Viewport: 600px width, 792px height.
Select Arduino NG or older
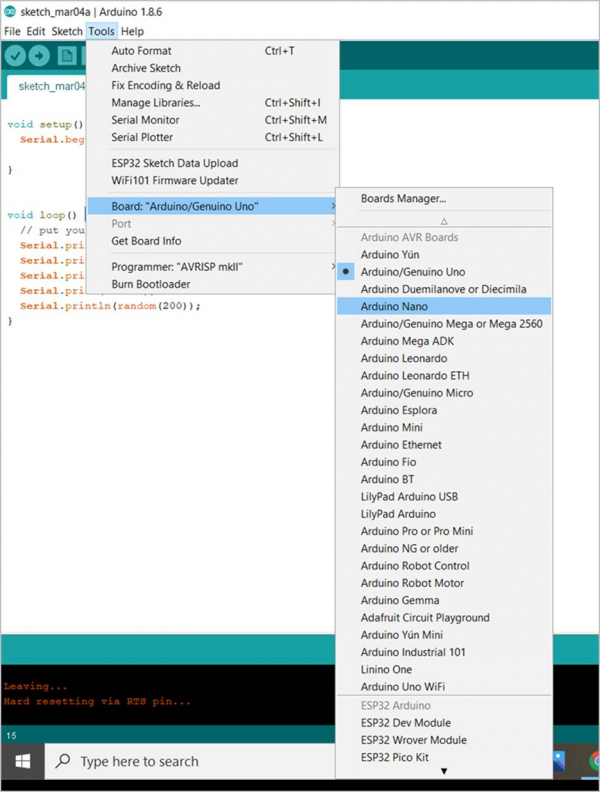[444, 548]
